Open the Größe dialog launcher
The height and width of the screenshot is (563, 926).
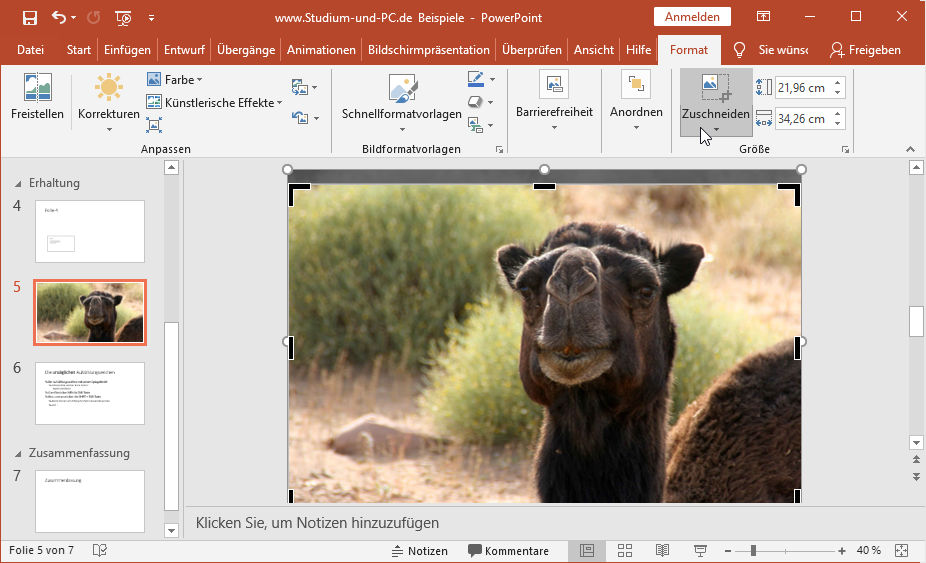(845, 150)
